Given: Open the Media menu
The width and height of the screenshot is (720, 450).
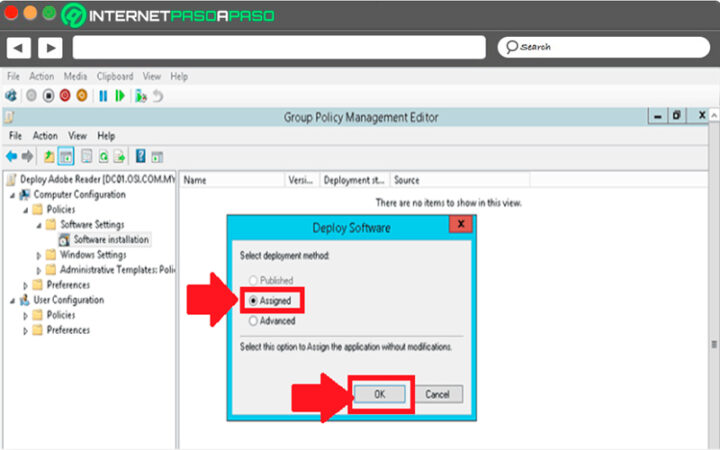Looking at the screenshot, I should click(75, 76).
